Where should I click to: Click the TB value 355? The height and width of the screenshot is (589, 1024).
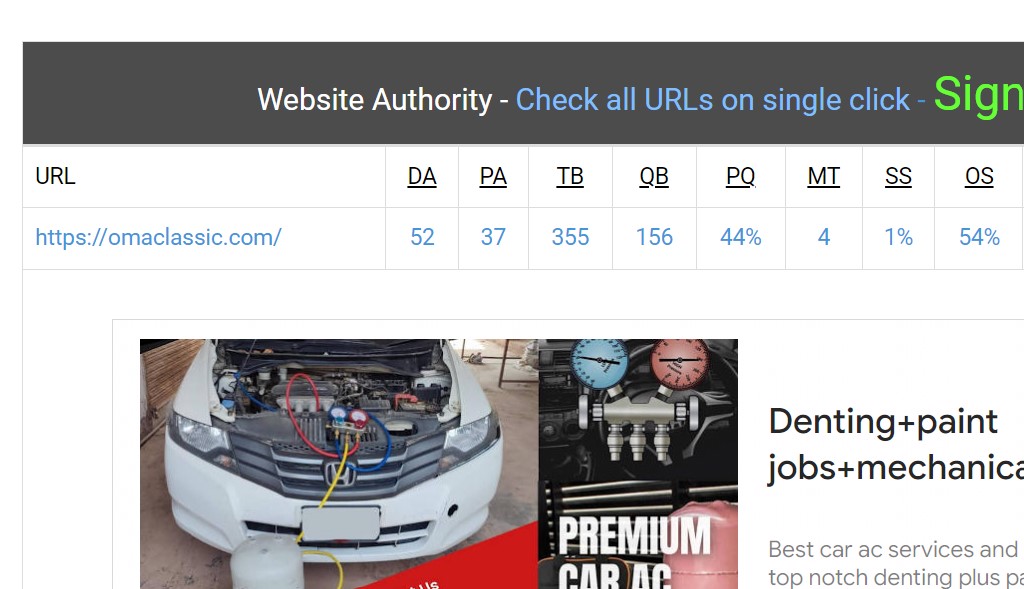click(x=570, y=237)
